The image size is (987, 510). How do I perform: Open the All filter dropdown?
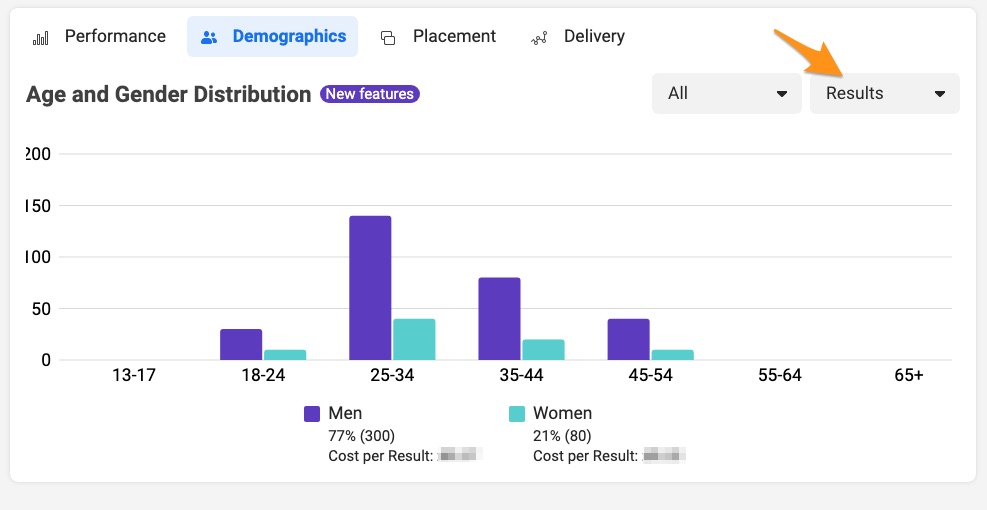pos(726,93)
